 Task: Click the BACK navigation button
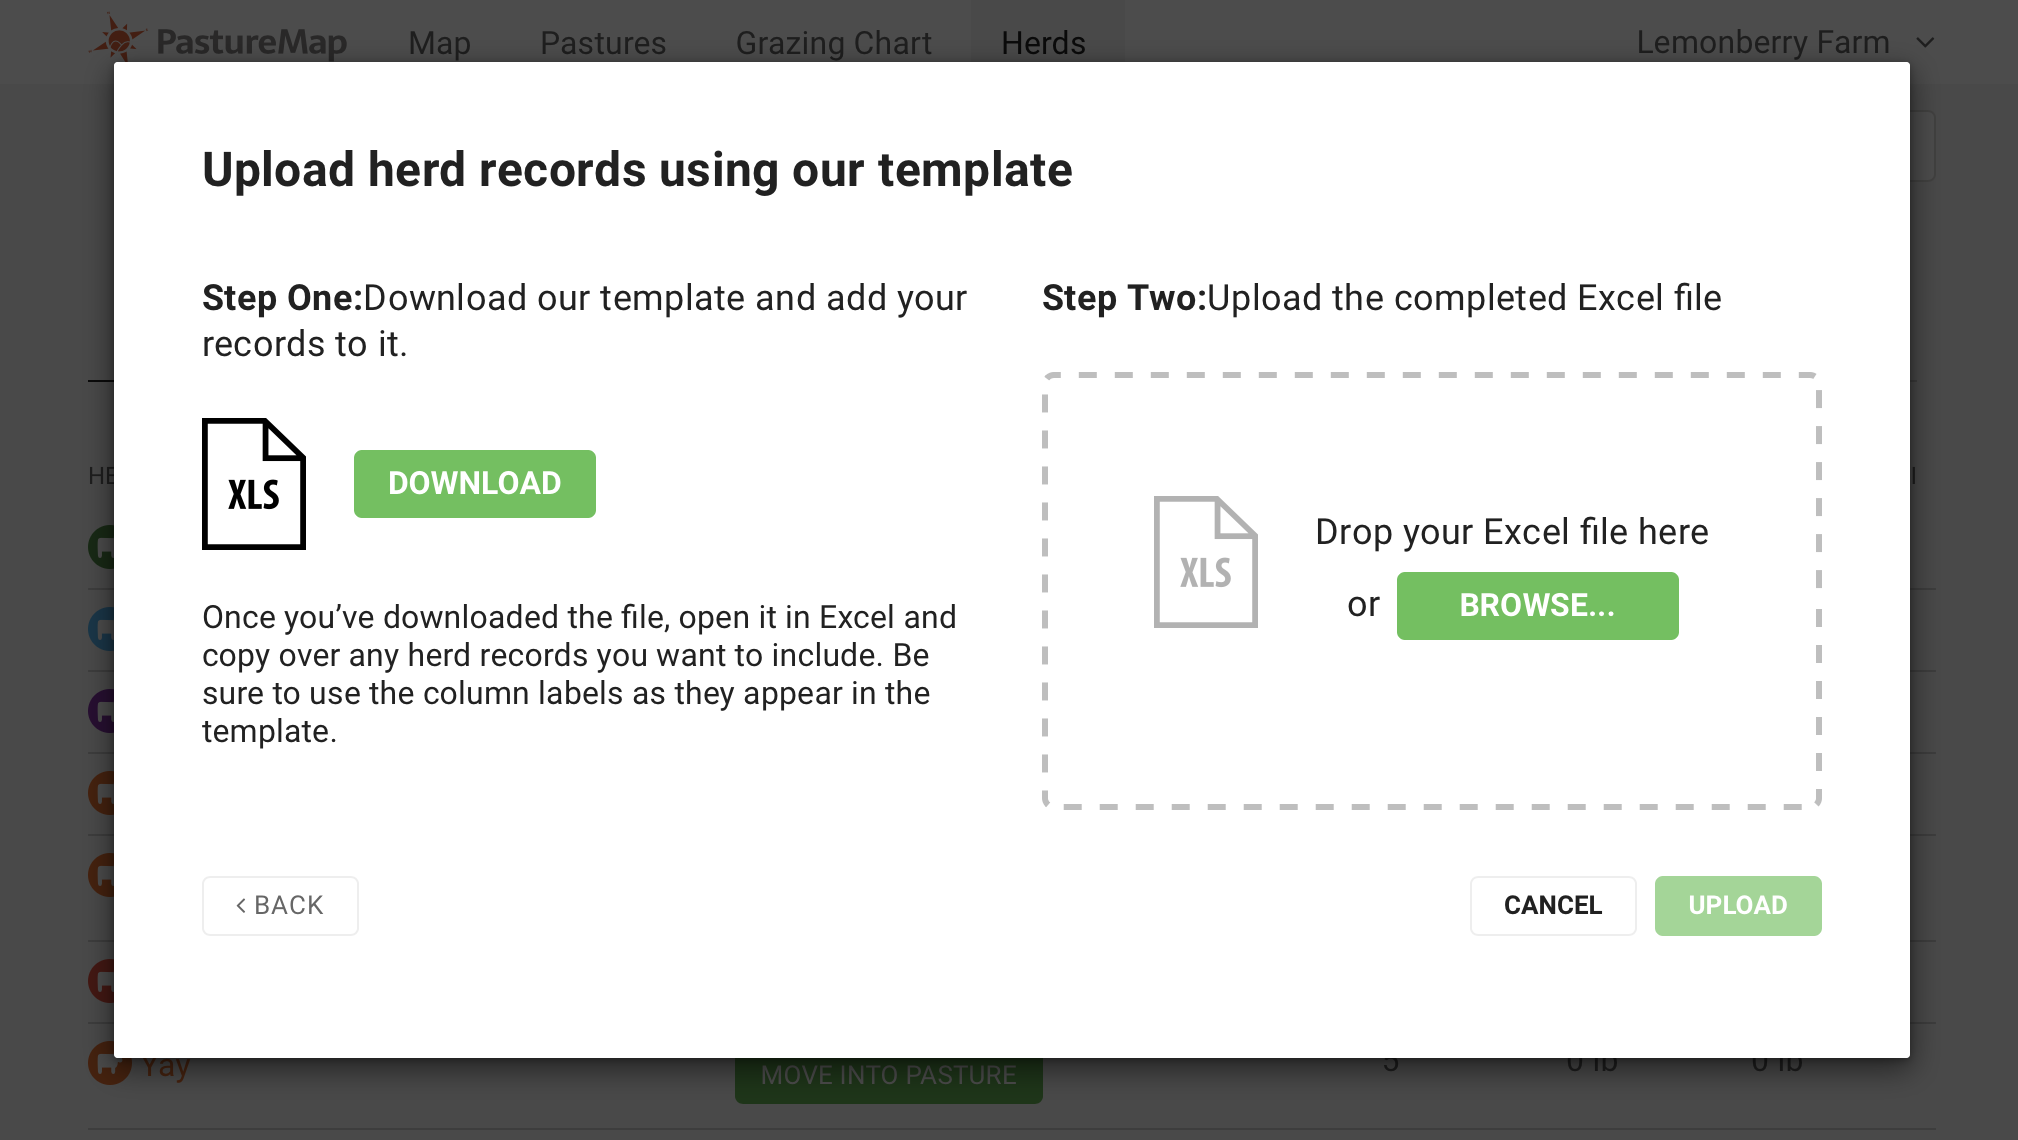click(279, 905)
